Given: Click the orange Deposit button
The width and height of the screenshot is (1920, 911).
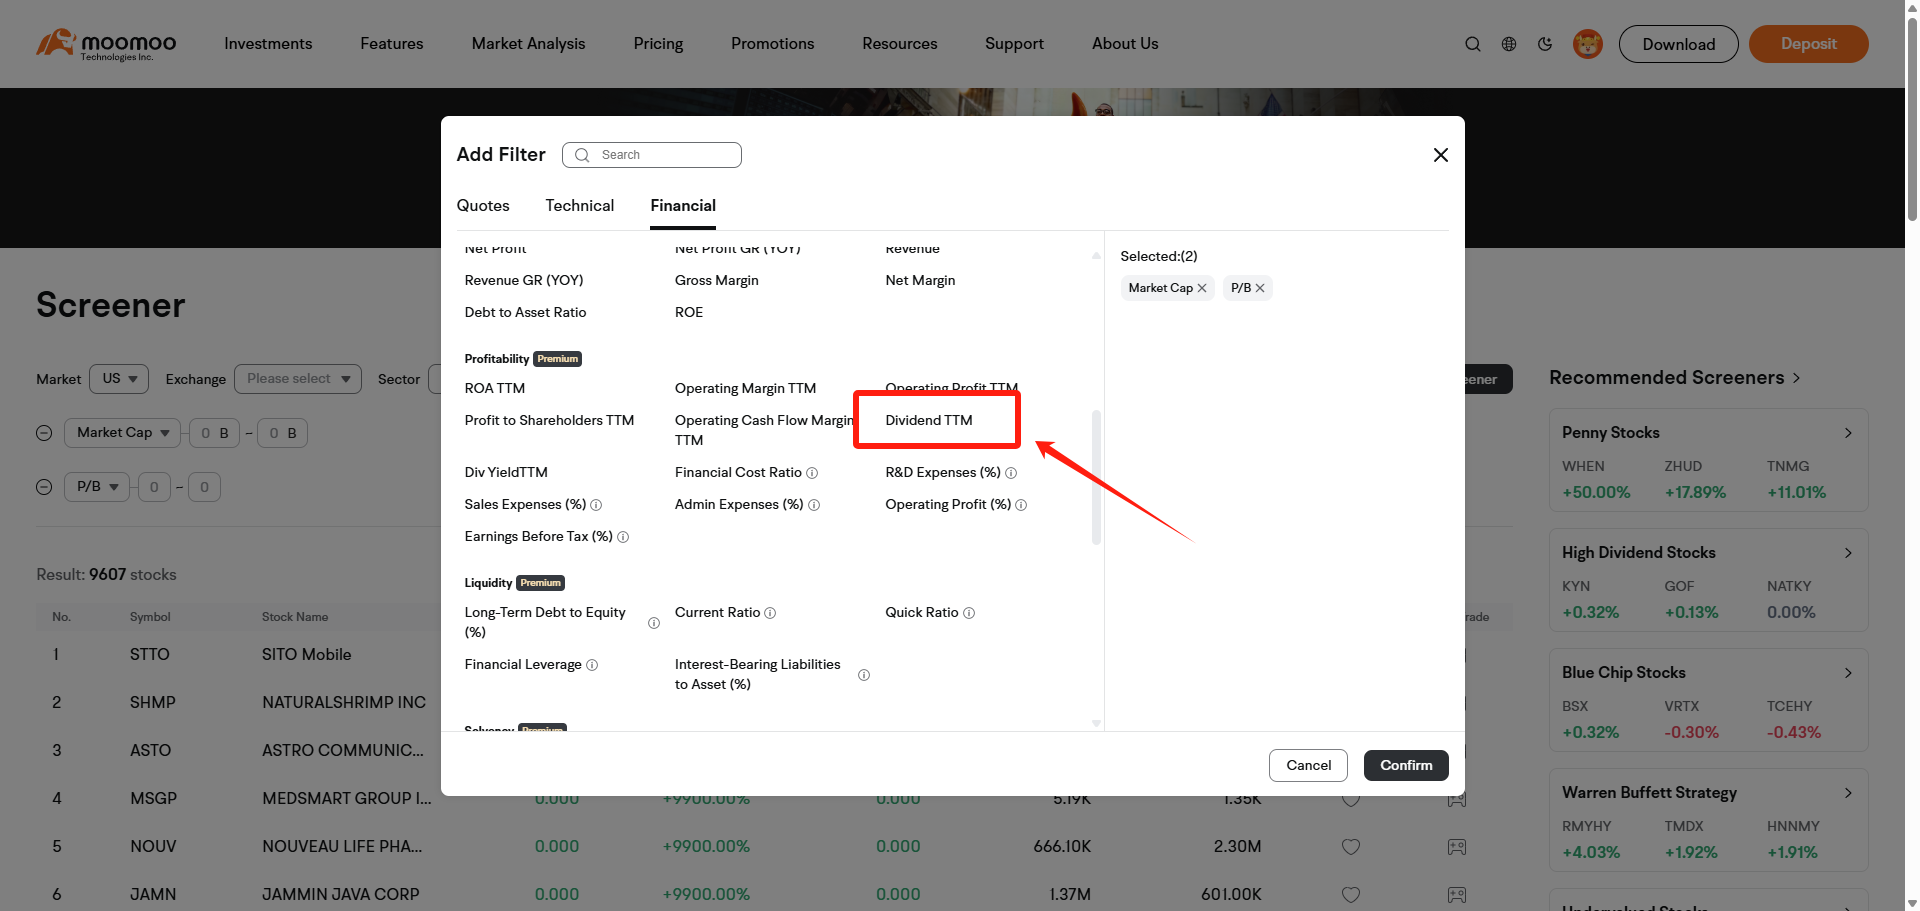Looking at the screenshot, I should pos(1809,44).
